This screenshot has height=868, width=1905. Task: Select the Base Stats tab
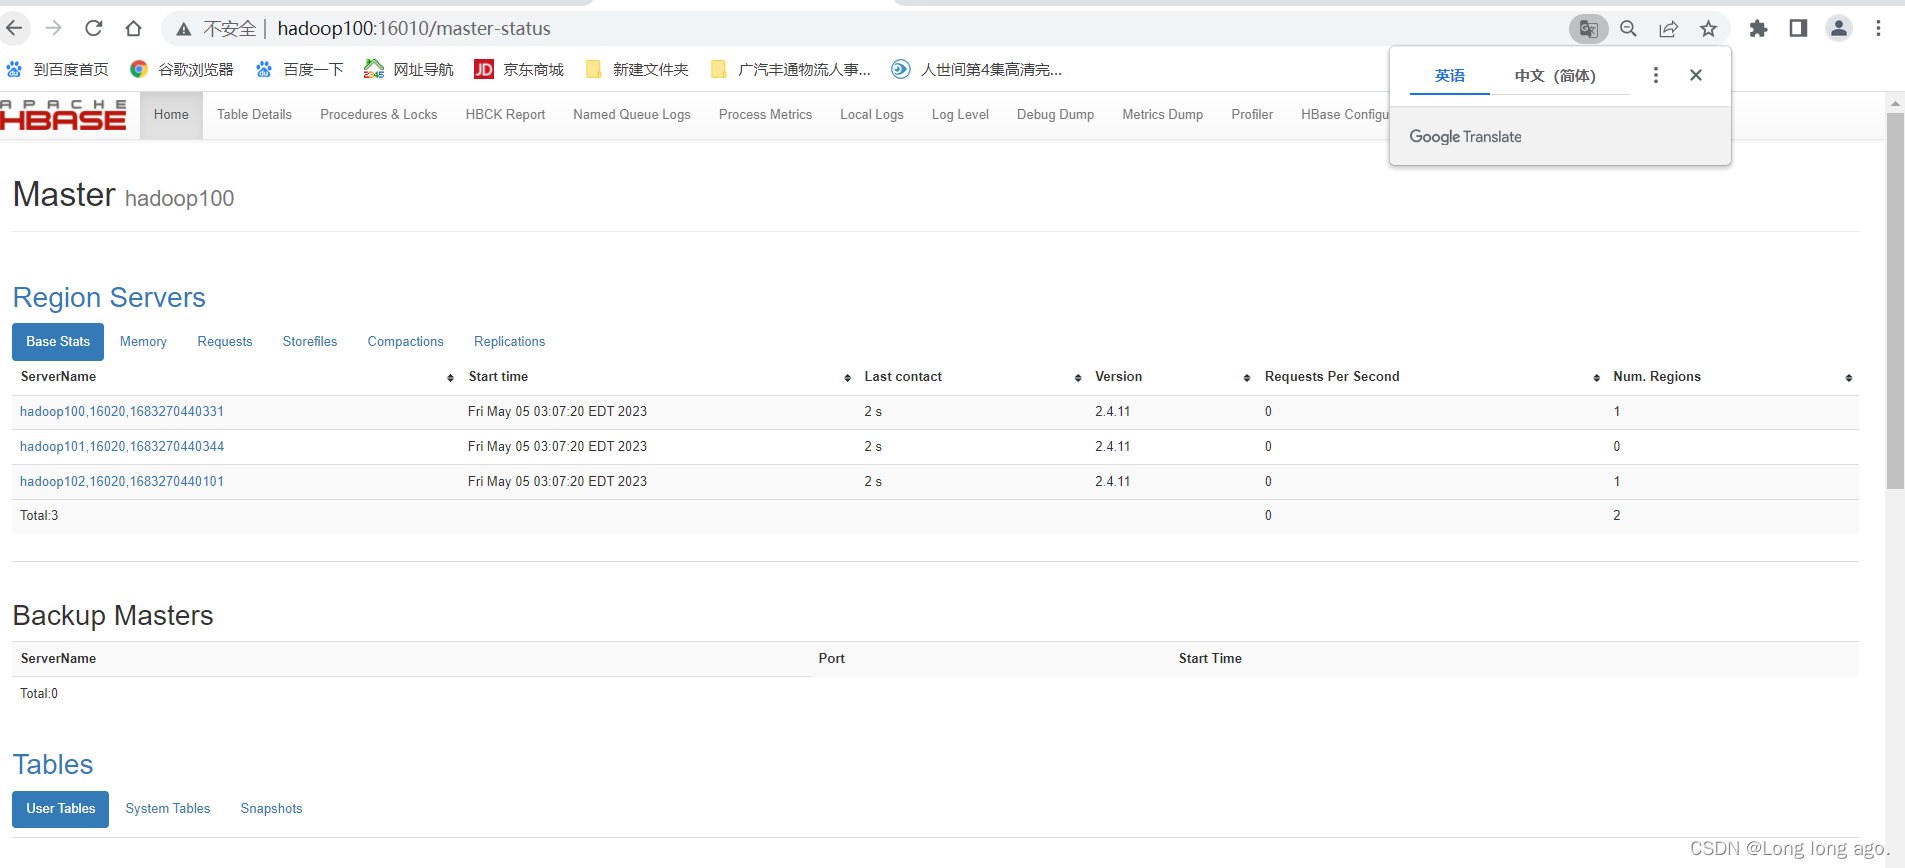58,342
